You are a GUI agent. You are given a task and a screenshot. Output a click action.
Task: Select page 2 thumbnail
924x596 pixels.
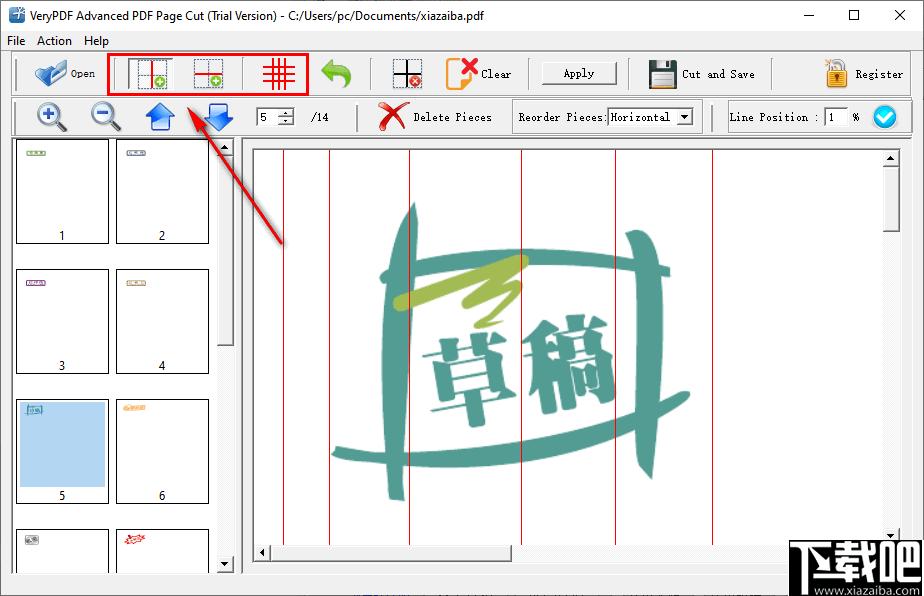click(x=163, y=191)
